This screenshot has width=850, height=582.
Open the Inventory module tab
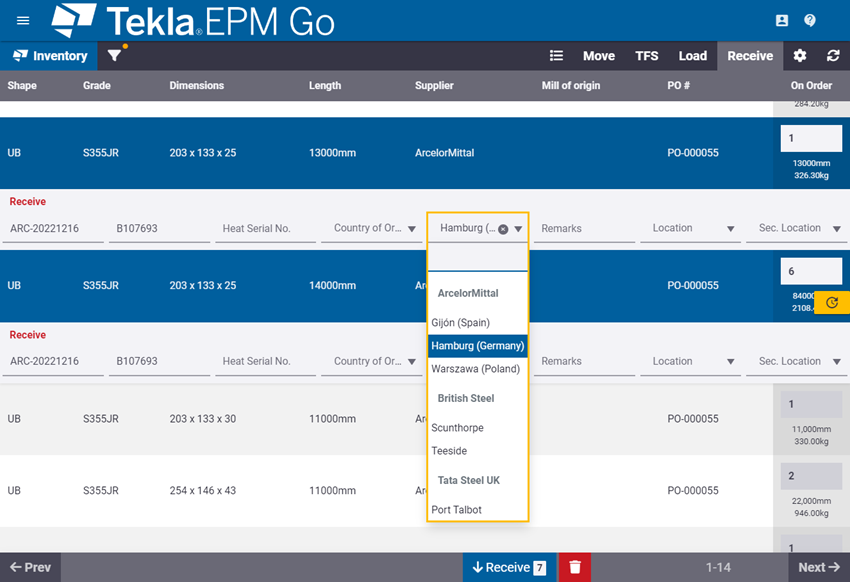click(x=49, y=56)
